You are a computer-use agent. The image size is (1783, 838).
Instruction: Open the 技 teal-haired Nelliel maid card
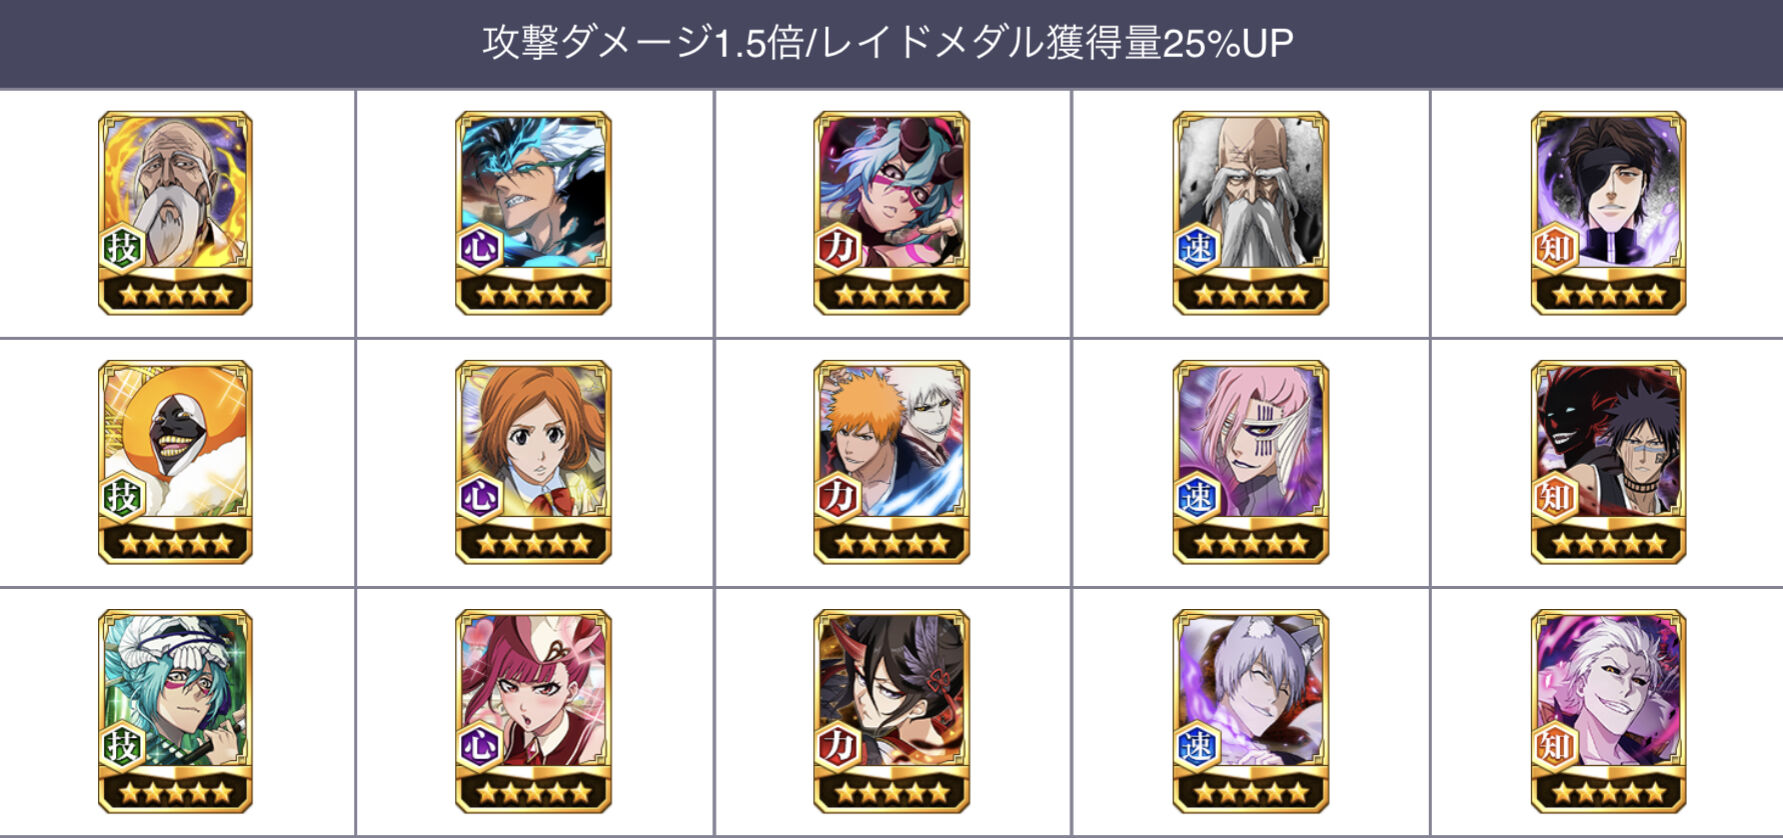tap(175, 711)
